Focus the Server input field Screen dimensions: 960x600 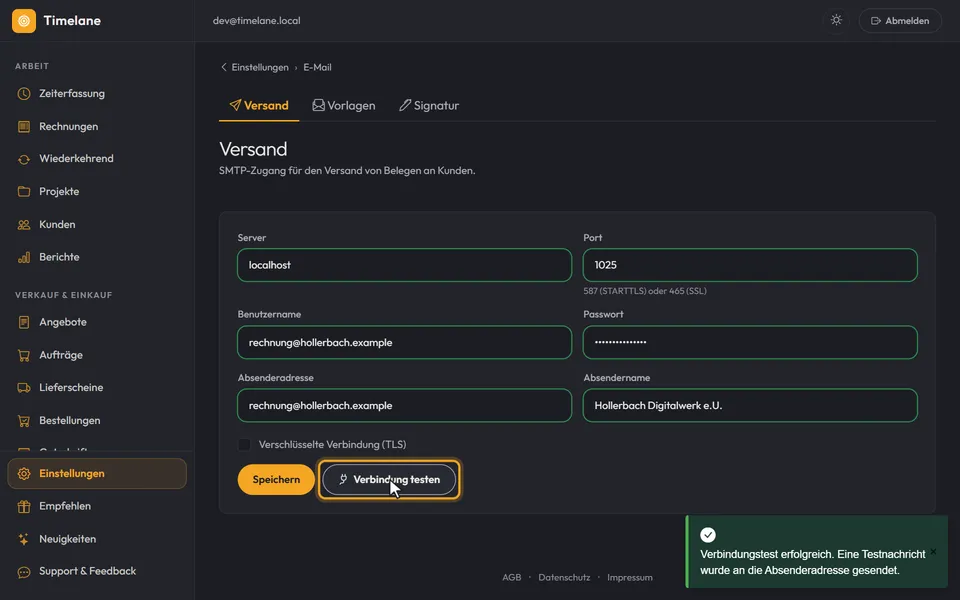405,265
